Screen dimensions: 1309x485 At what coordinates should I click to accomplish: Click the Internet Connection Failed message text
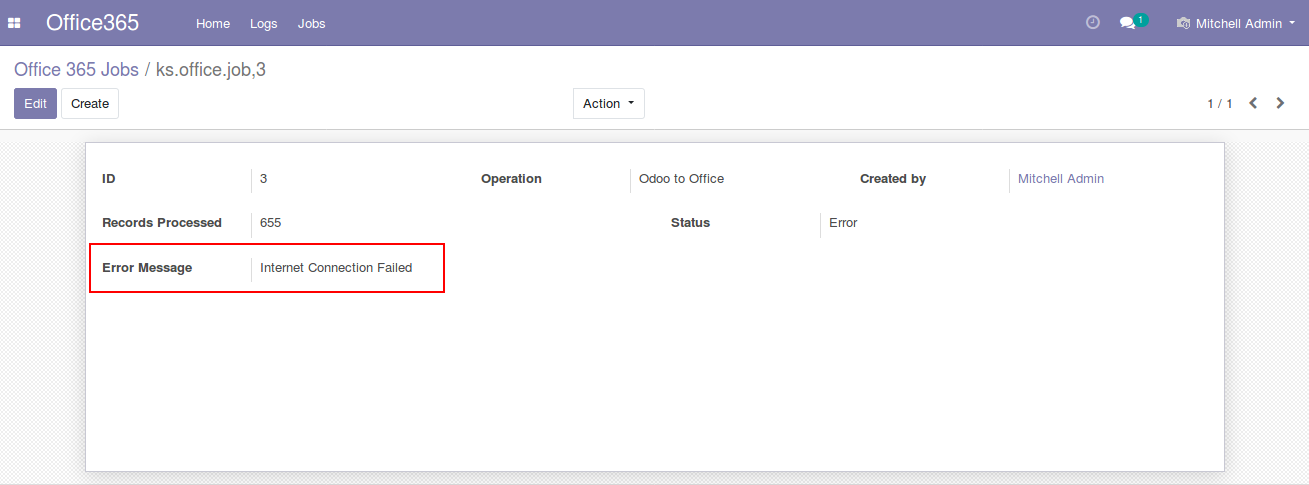coord(336,268)
